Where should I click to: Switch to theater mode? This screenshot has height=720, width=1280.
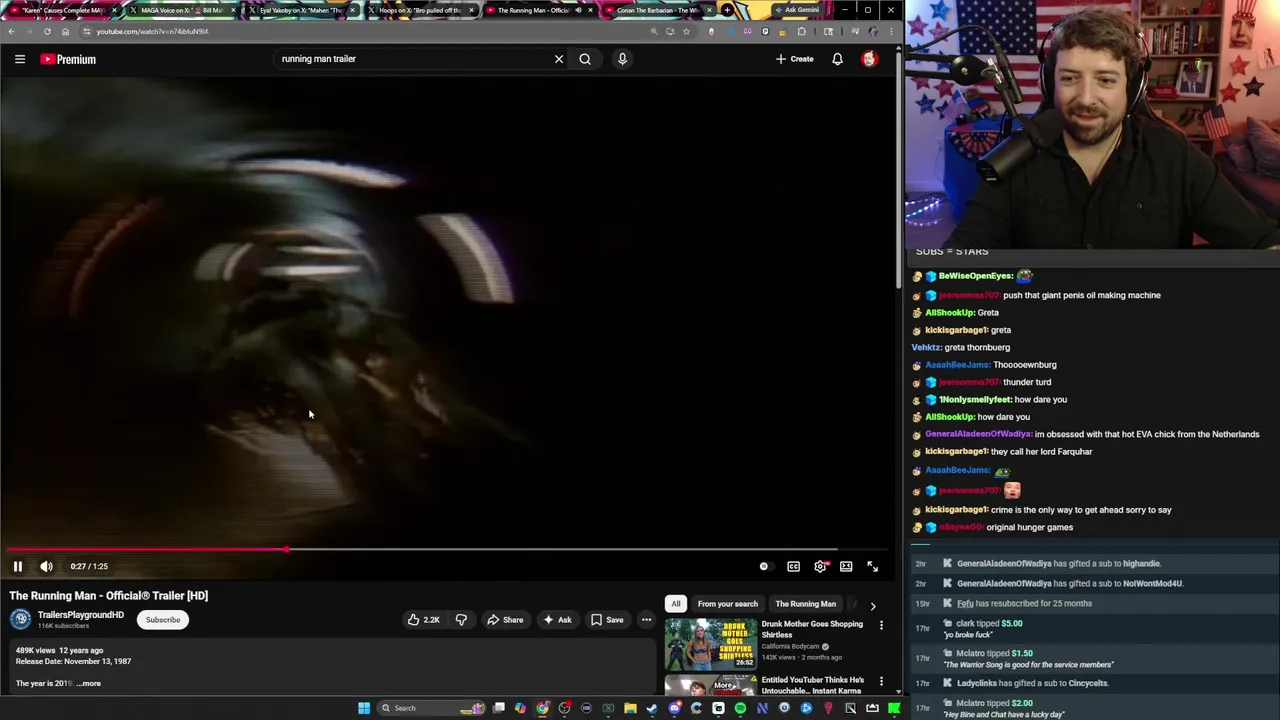coord(846,566)
